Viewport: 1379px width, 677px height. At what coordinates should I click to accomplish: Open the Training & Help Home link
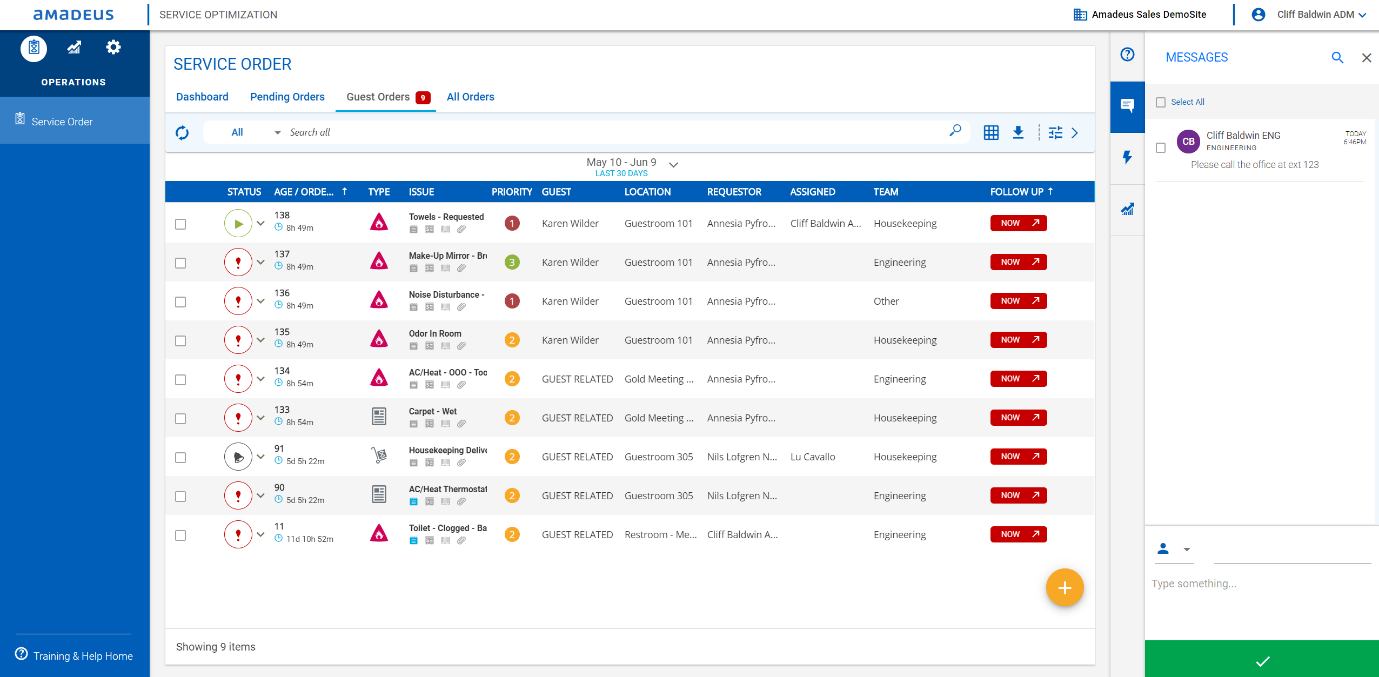(82, 656)
